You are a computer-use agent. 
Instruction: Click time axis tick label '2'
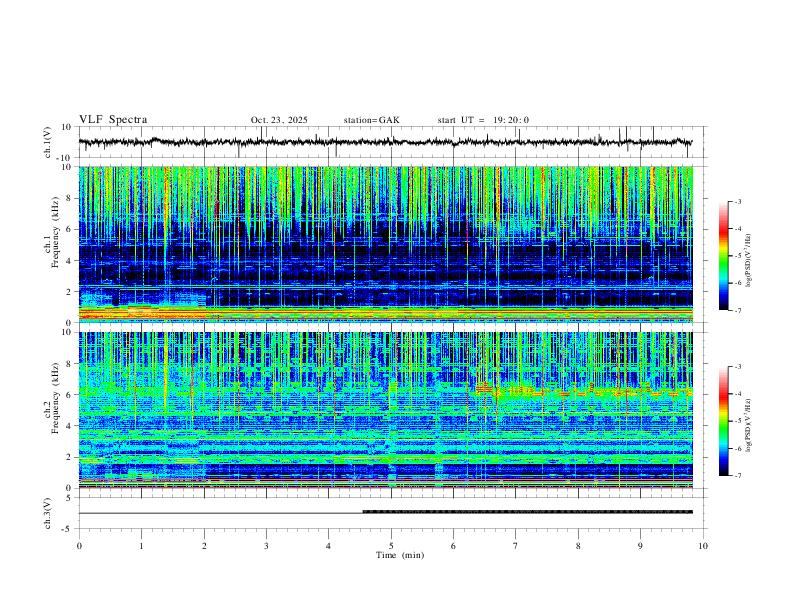[204, 546]
